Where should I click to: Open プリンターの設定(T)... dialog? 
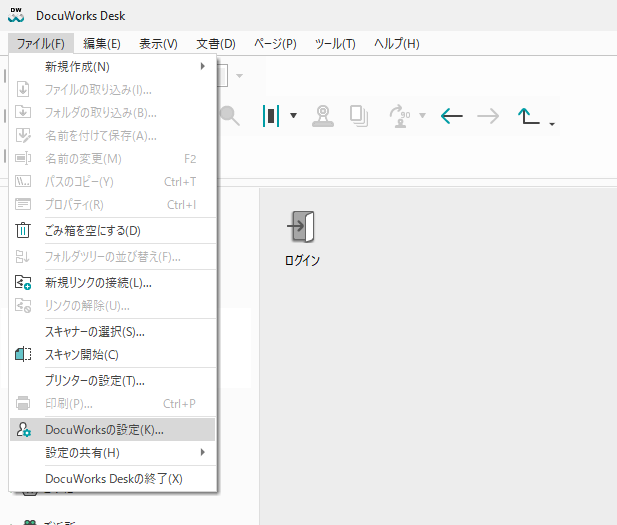(x=113, y=381)
